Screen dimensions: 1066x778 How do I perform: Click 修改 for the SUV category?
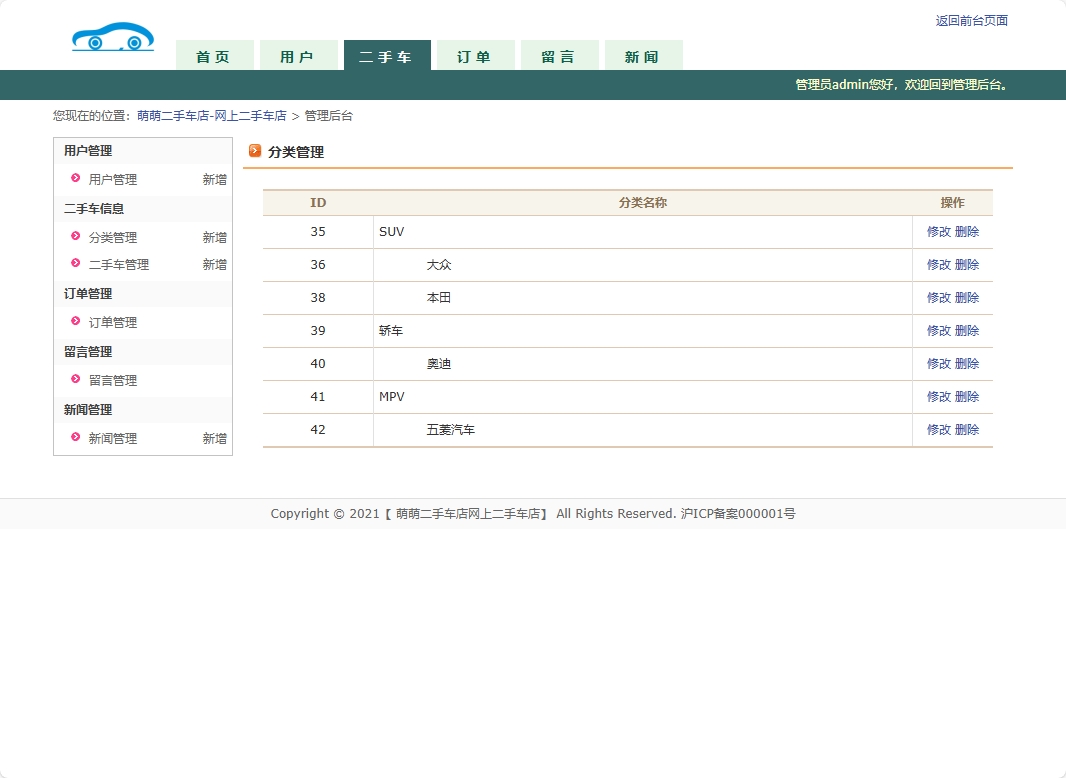(938, 232)
